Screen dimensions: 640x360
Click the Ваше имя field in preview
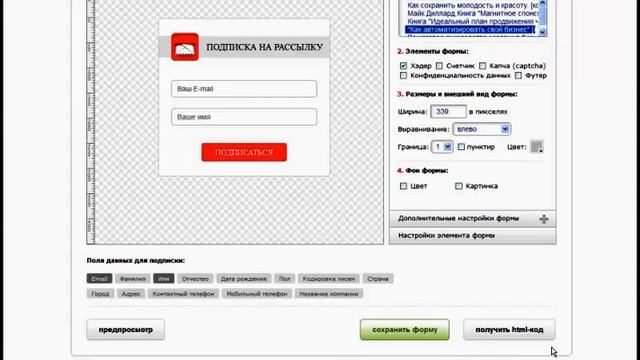tap(244, 117)
